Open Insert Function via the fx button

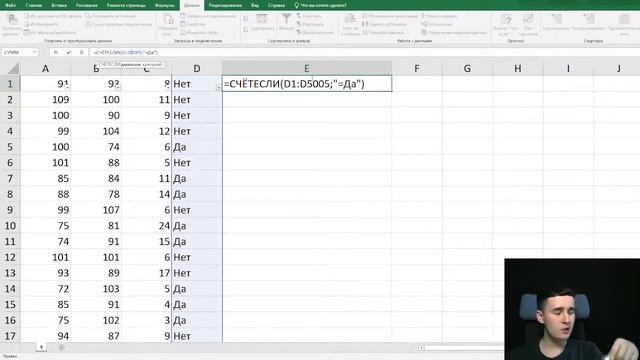click(x=82, y=52)
